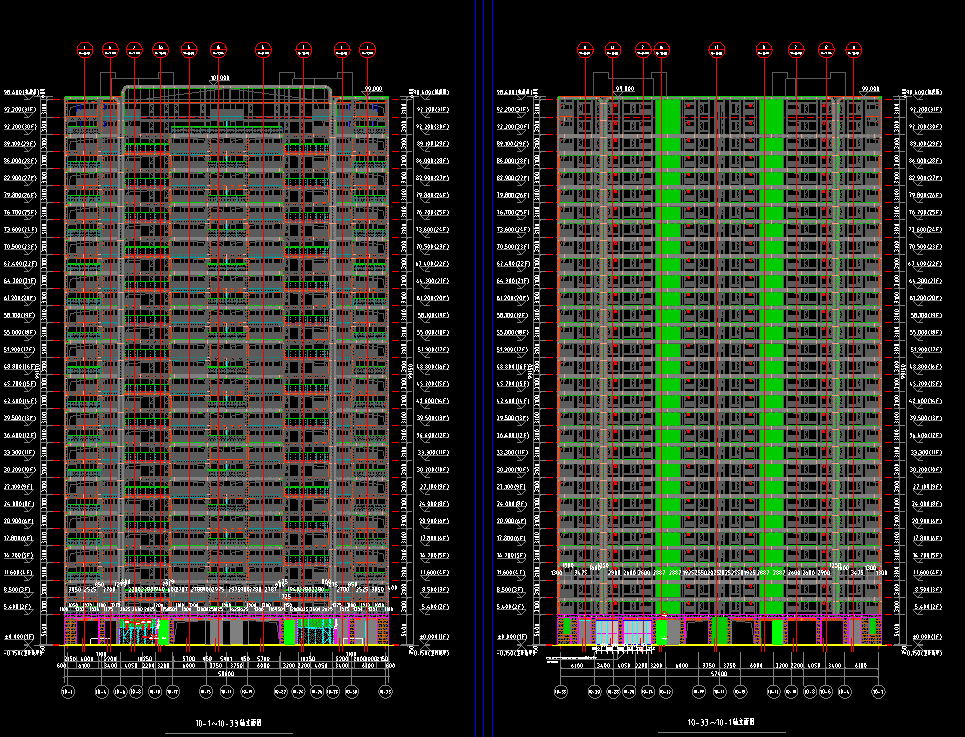Select the yellow ground line under right elevation
Screen dimensions: 965x737
coord(718,646)
